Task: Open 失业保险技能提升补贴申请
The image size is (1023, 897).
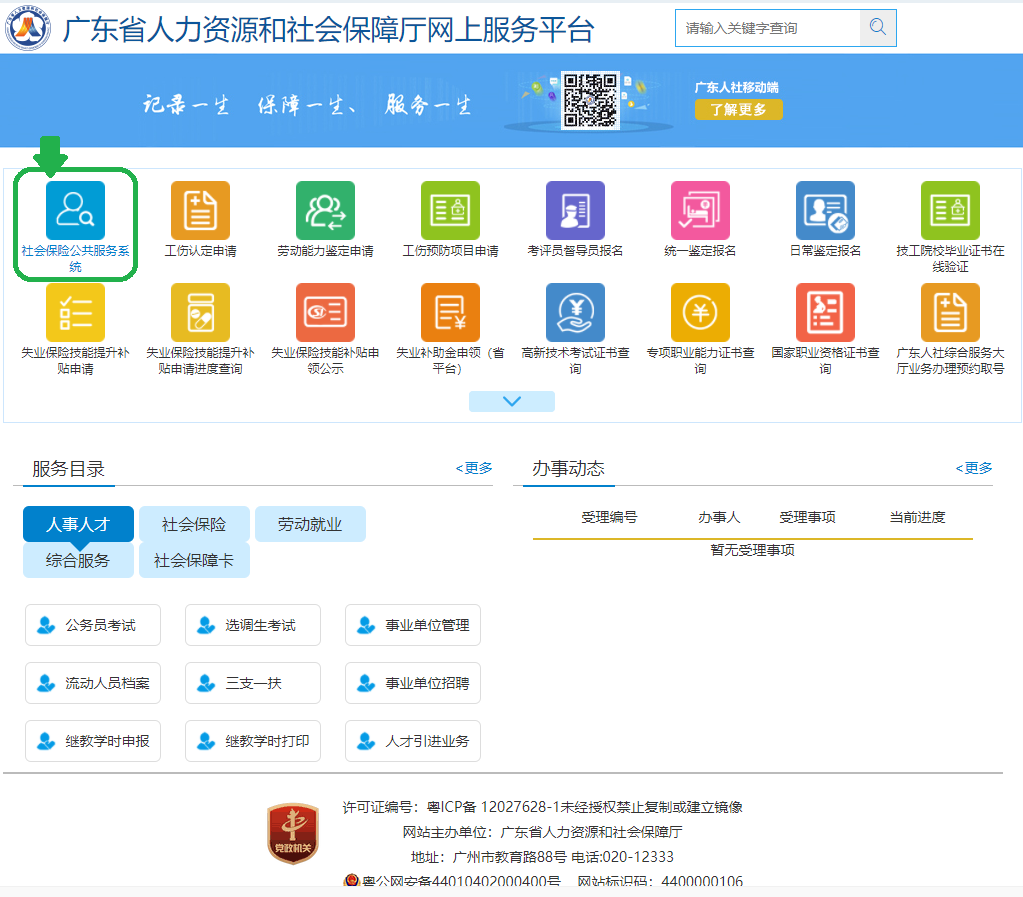Action: [x=75, y=312]
